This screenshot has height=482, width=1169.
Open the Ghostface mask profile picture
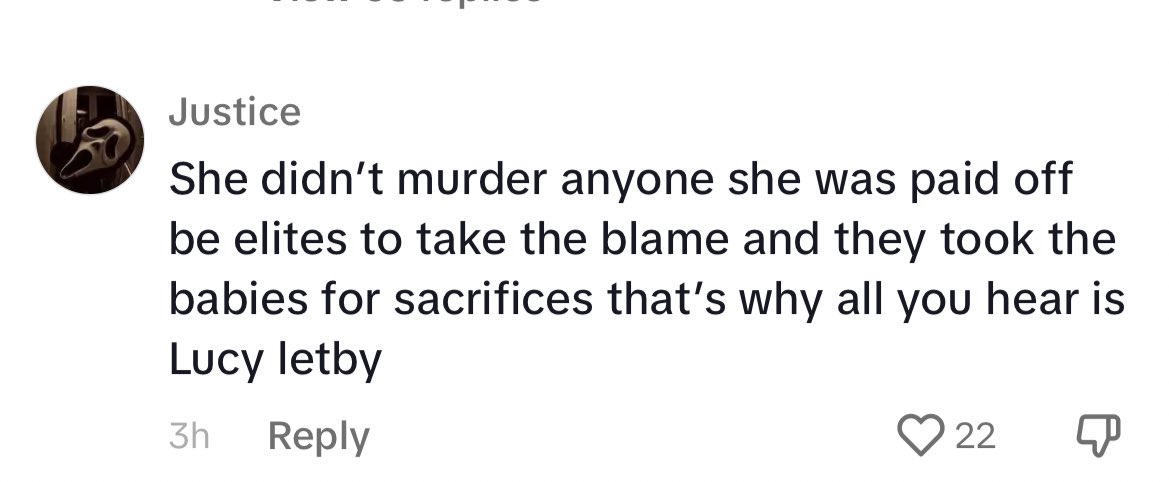point(90,140)
